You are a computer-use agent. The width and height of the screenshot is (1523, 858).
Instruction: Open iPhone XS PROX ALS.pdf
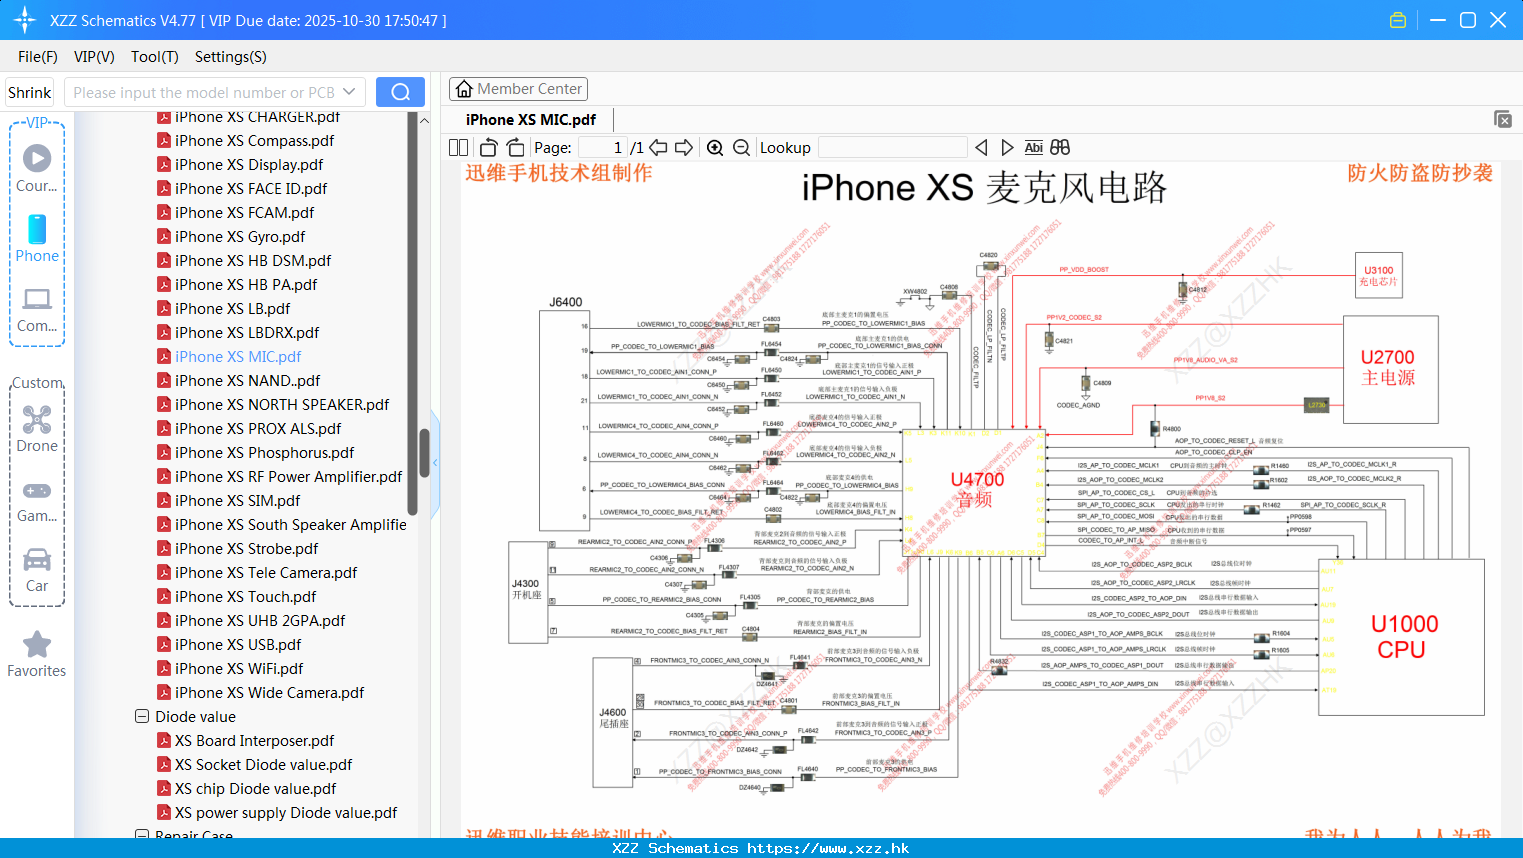[258, 429]
